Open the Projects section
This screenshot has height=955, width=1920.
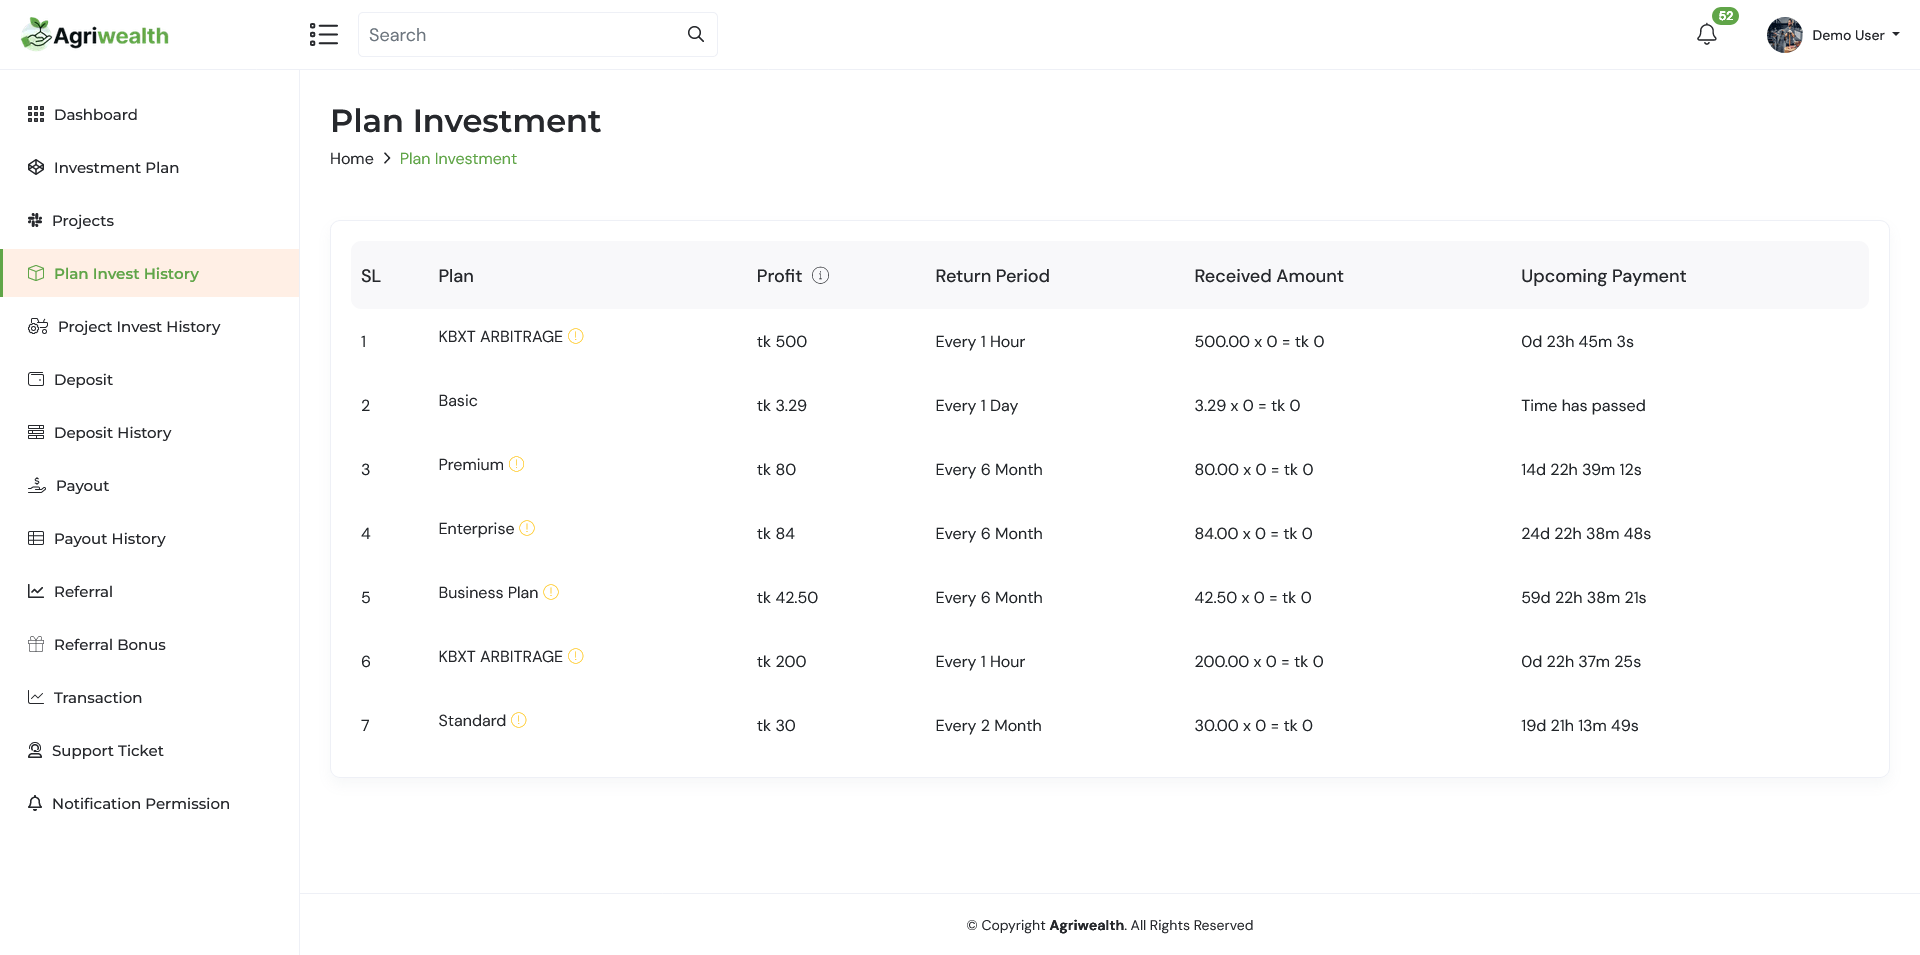(x=83, y=220)
